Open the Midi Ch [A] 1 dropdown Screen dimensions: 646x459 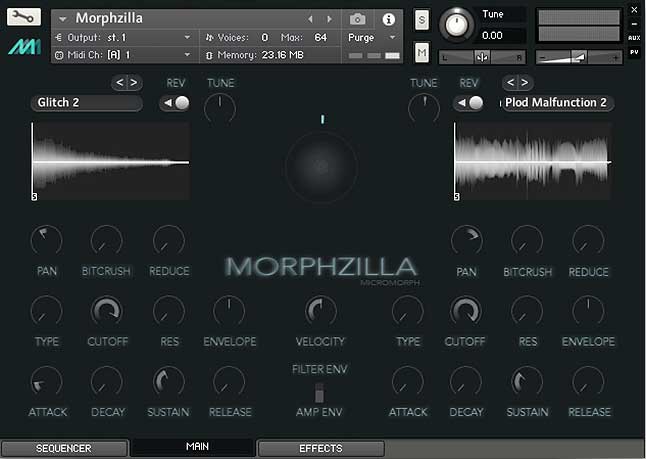coord(123,54)
